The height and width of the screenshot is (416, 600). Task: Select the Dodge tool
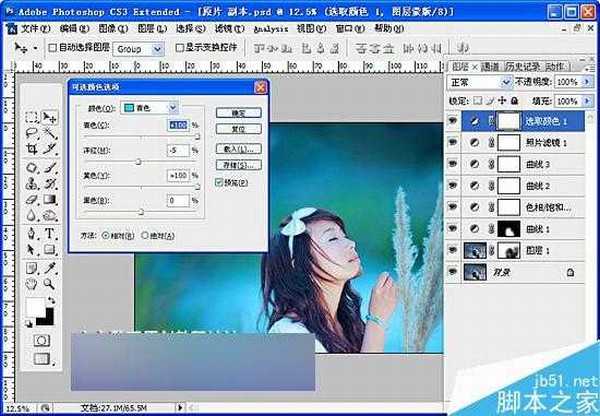50,215
